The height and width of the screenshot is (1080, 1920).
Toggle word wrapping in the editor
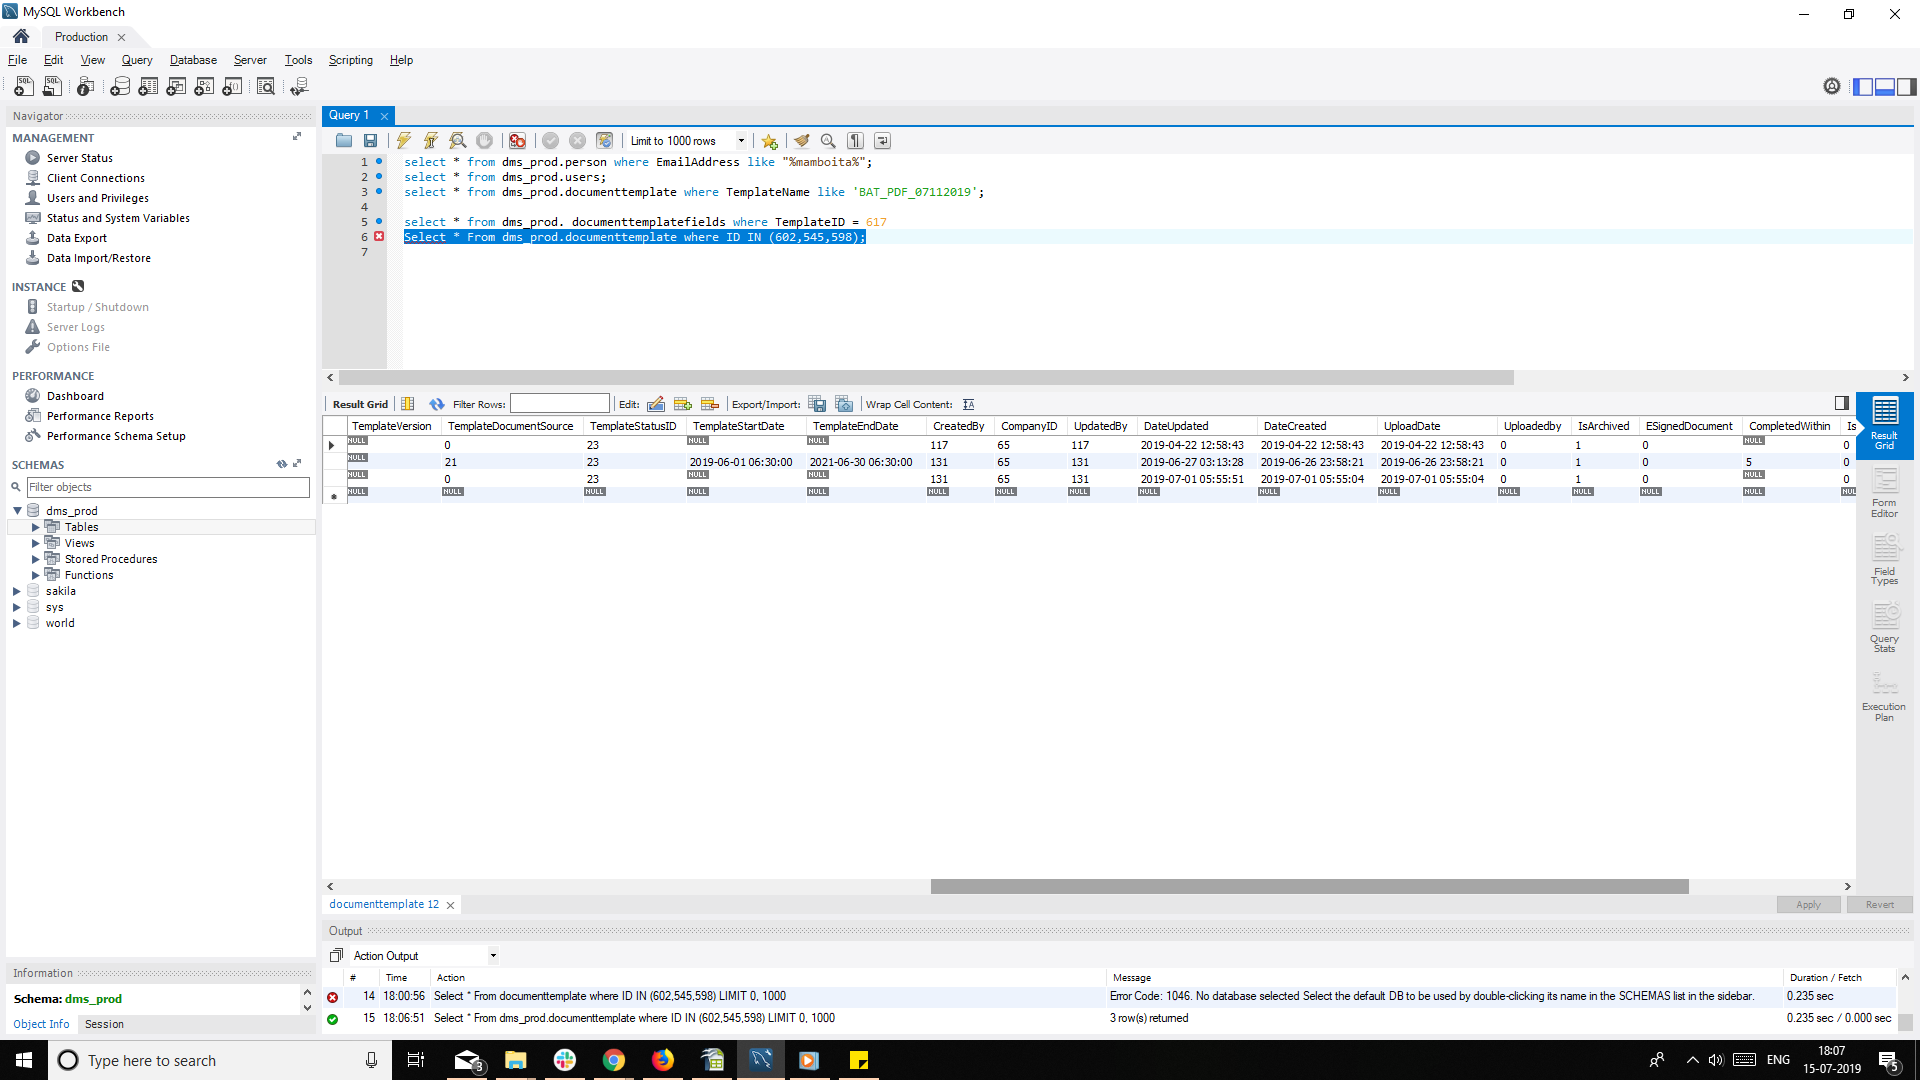click(882, 141)
